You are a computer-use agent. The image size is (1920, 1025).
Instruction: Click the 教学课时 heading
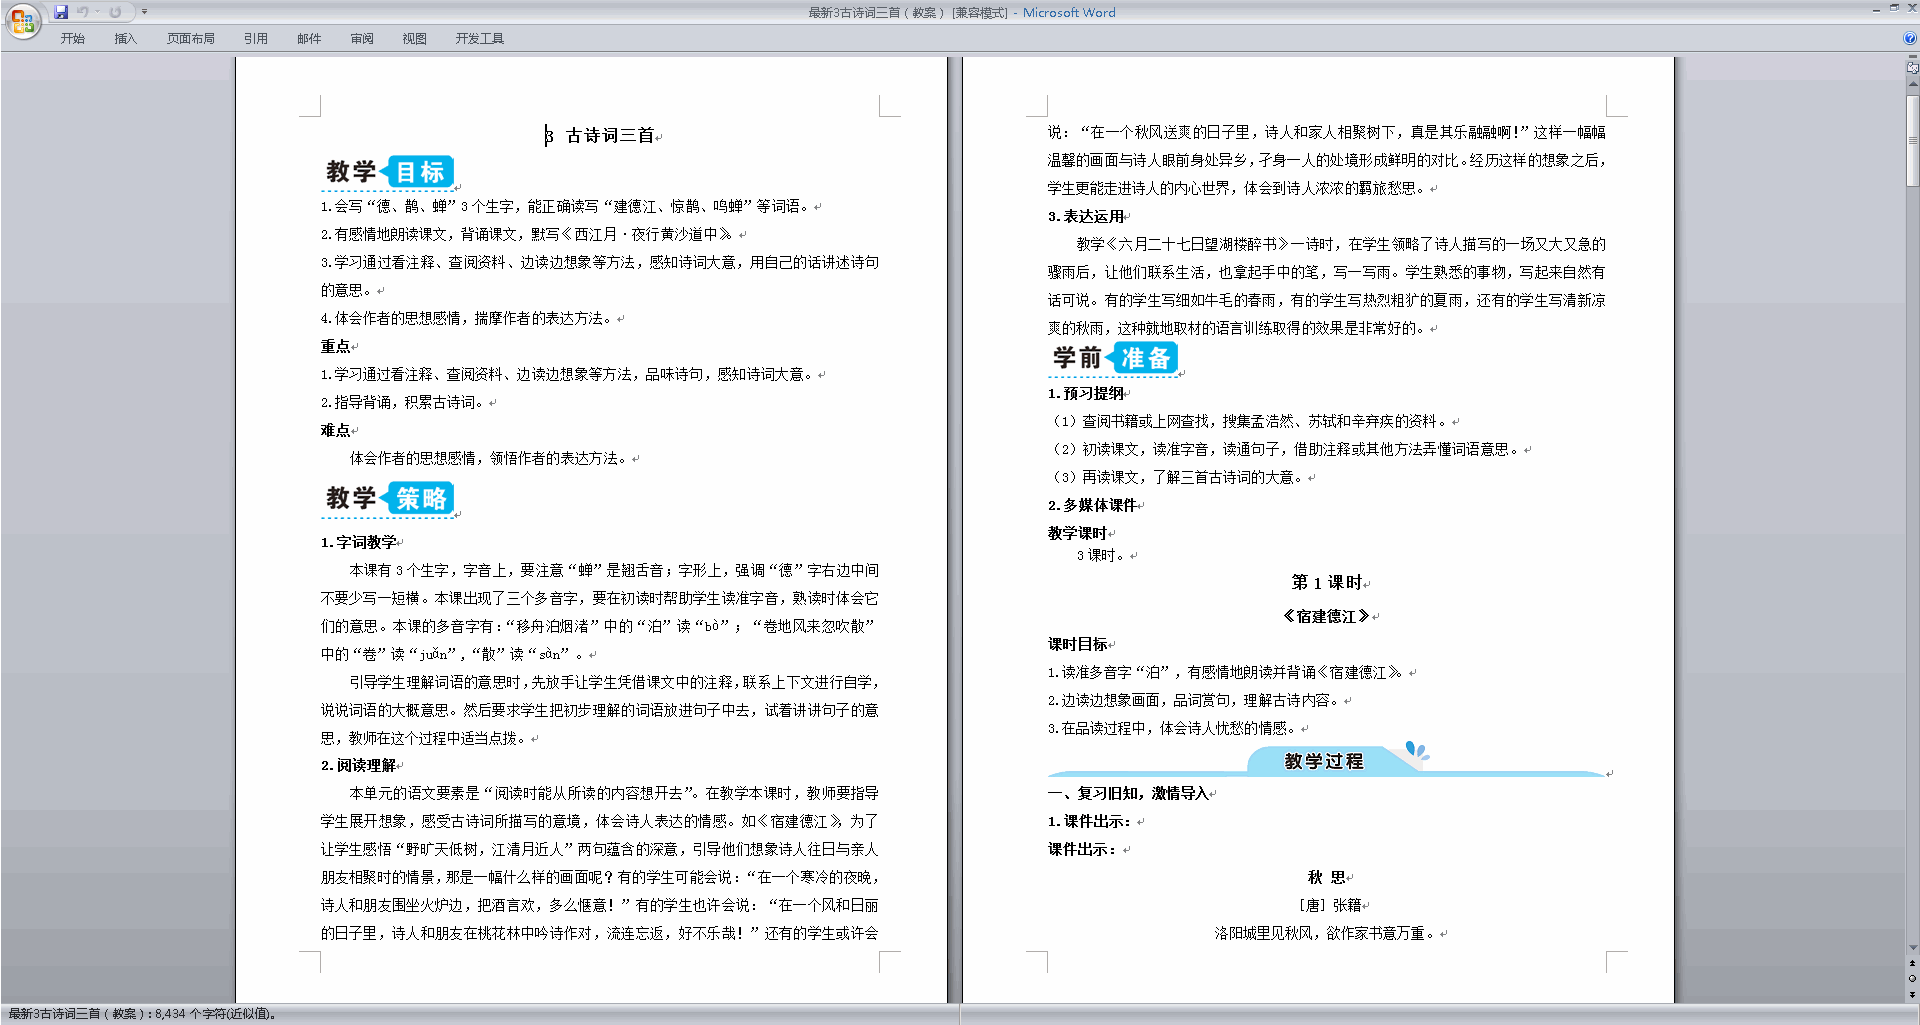[x=1077, y=534]
